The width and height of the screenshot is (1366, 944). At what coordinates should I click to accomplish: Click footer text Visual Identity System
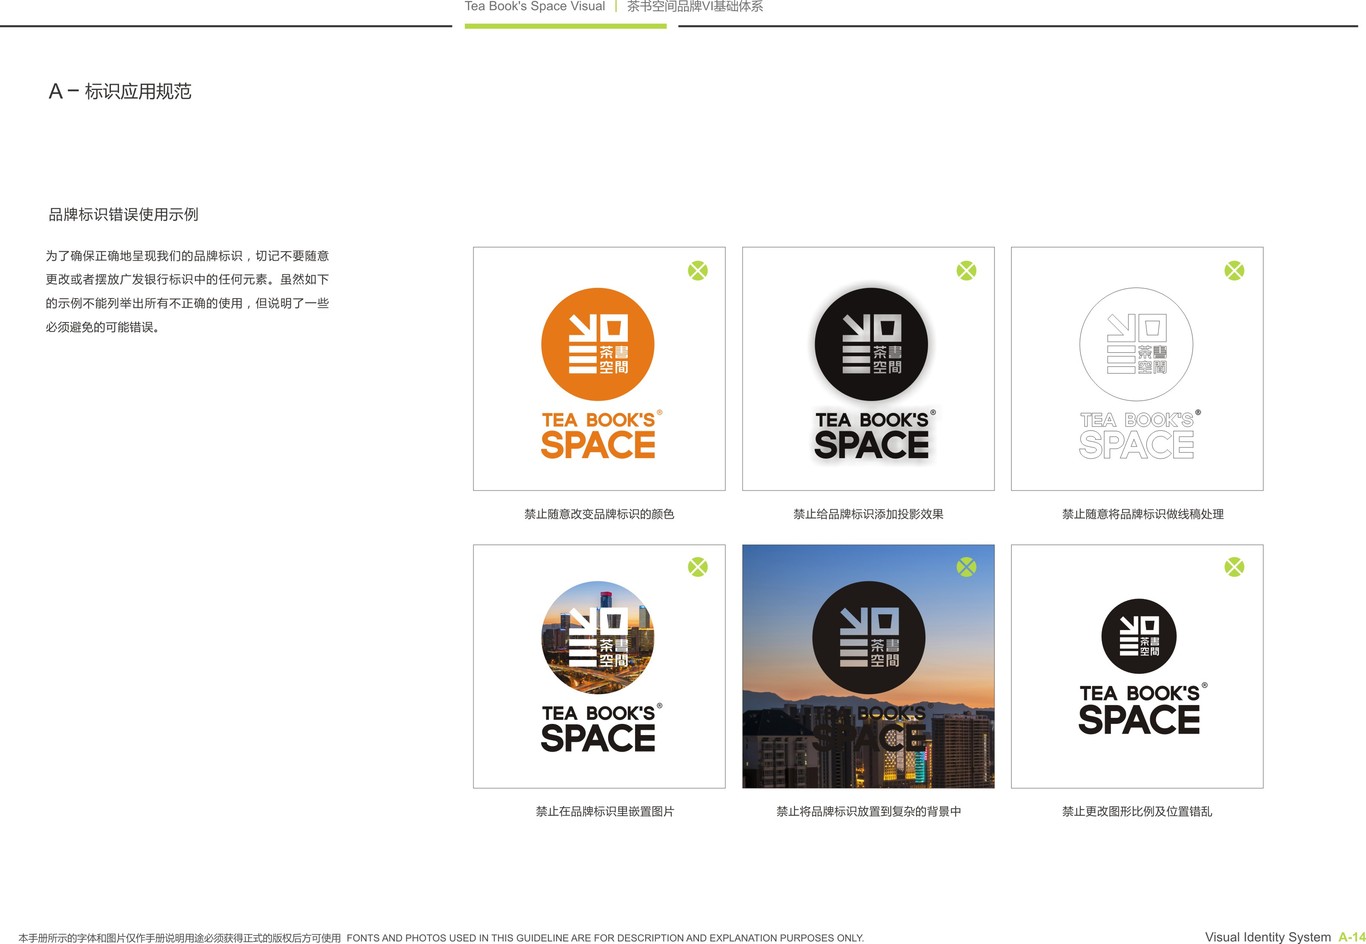pyautogui.click(x=1268, y=937)
